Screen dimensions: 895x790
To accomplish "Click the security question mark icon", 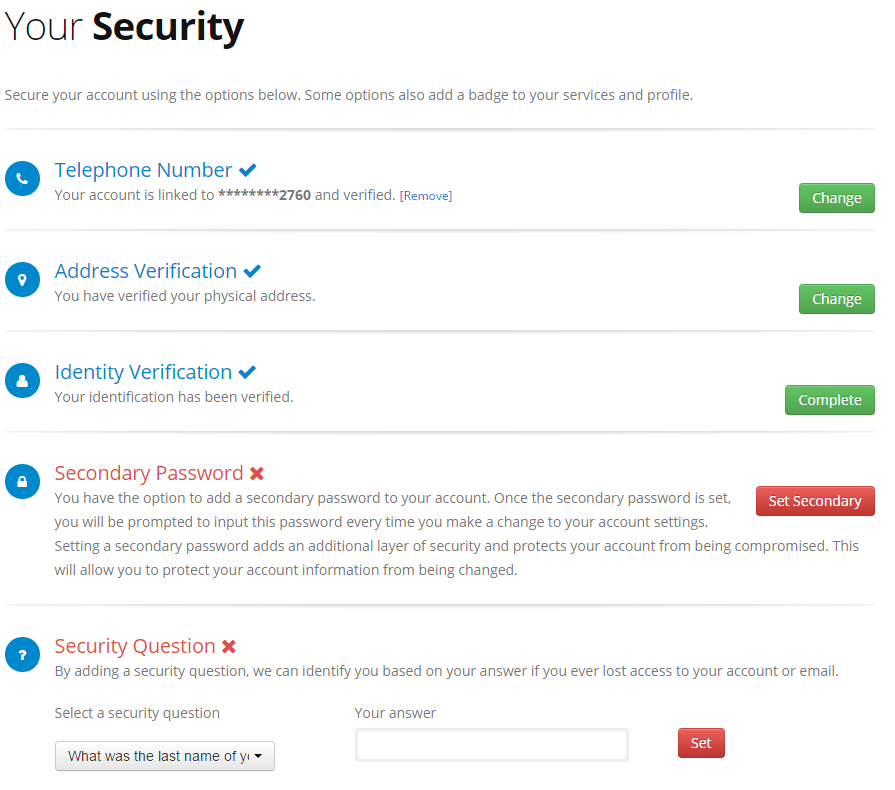I will (x=22, y=655).
